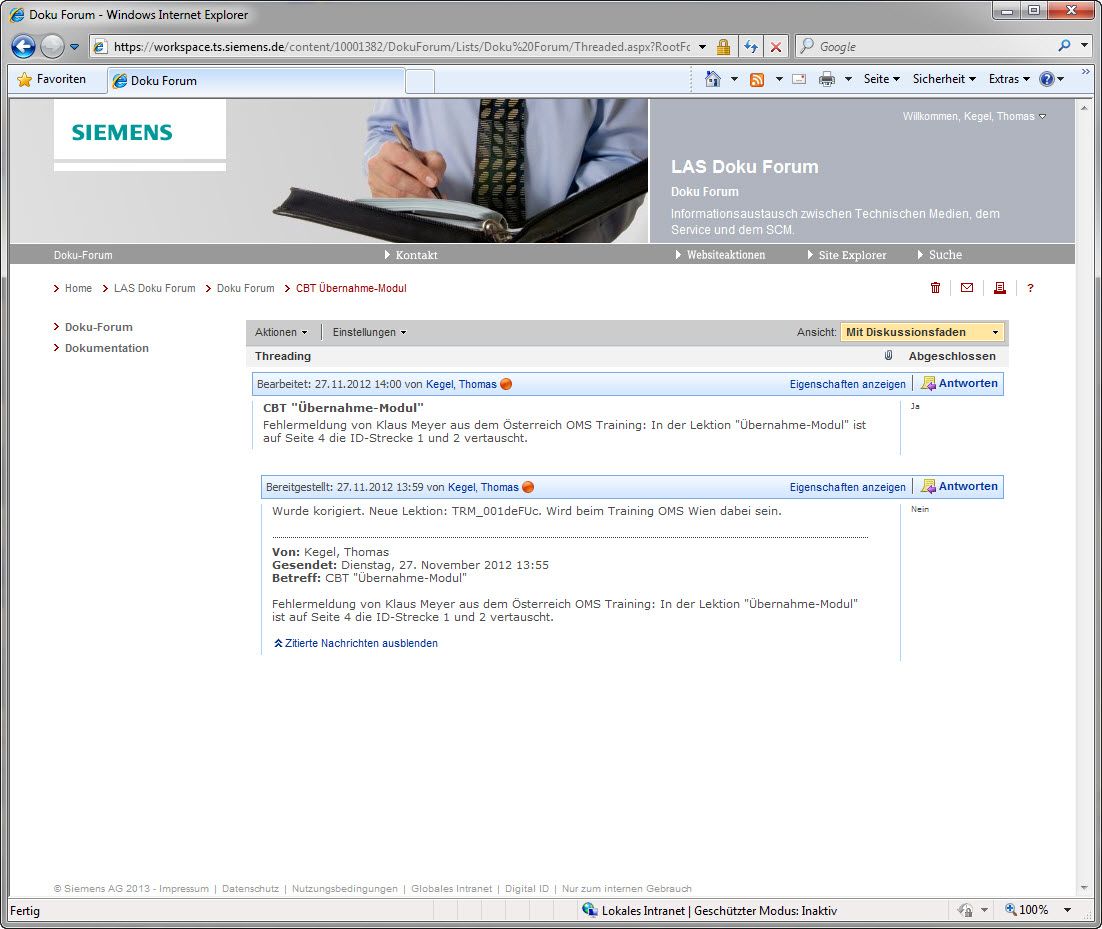Click the browser back arrow button
1102x929 pixels.
(x=24, y=46)
